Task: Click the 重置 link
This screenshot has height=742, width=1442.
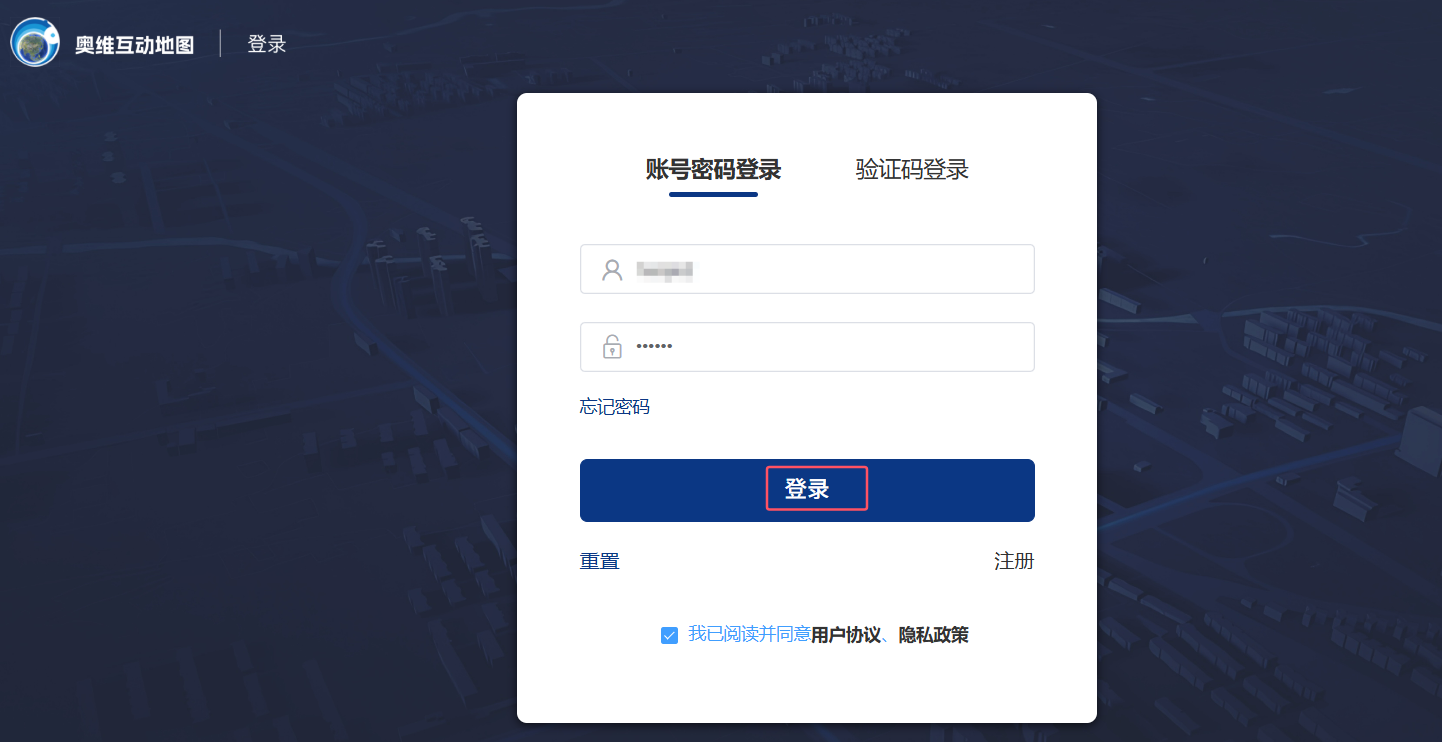Action: pos(600,561)
